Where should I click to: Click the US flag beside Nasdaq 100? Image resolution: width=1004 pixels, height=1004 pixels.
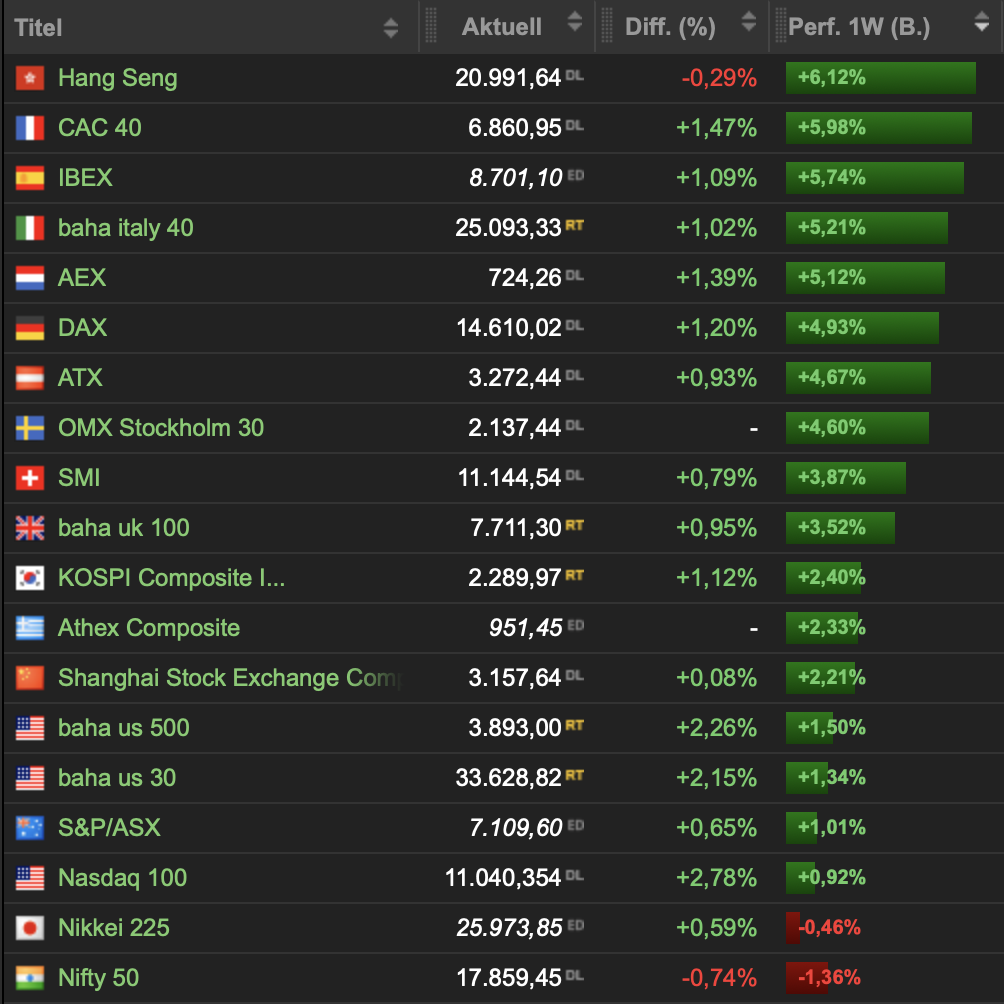tap(30, 877)
